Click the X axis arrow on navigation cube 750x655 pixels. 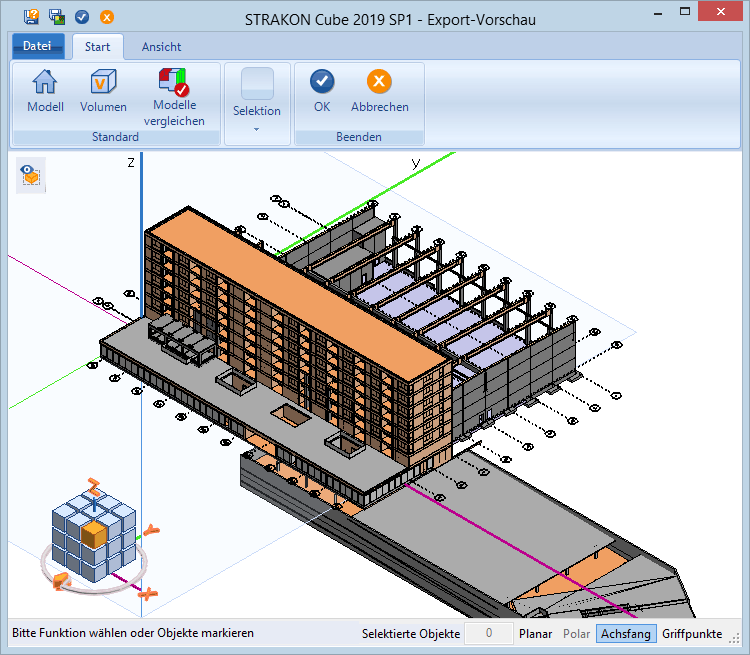point(148,594)
